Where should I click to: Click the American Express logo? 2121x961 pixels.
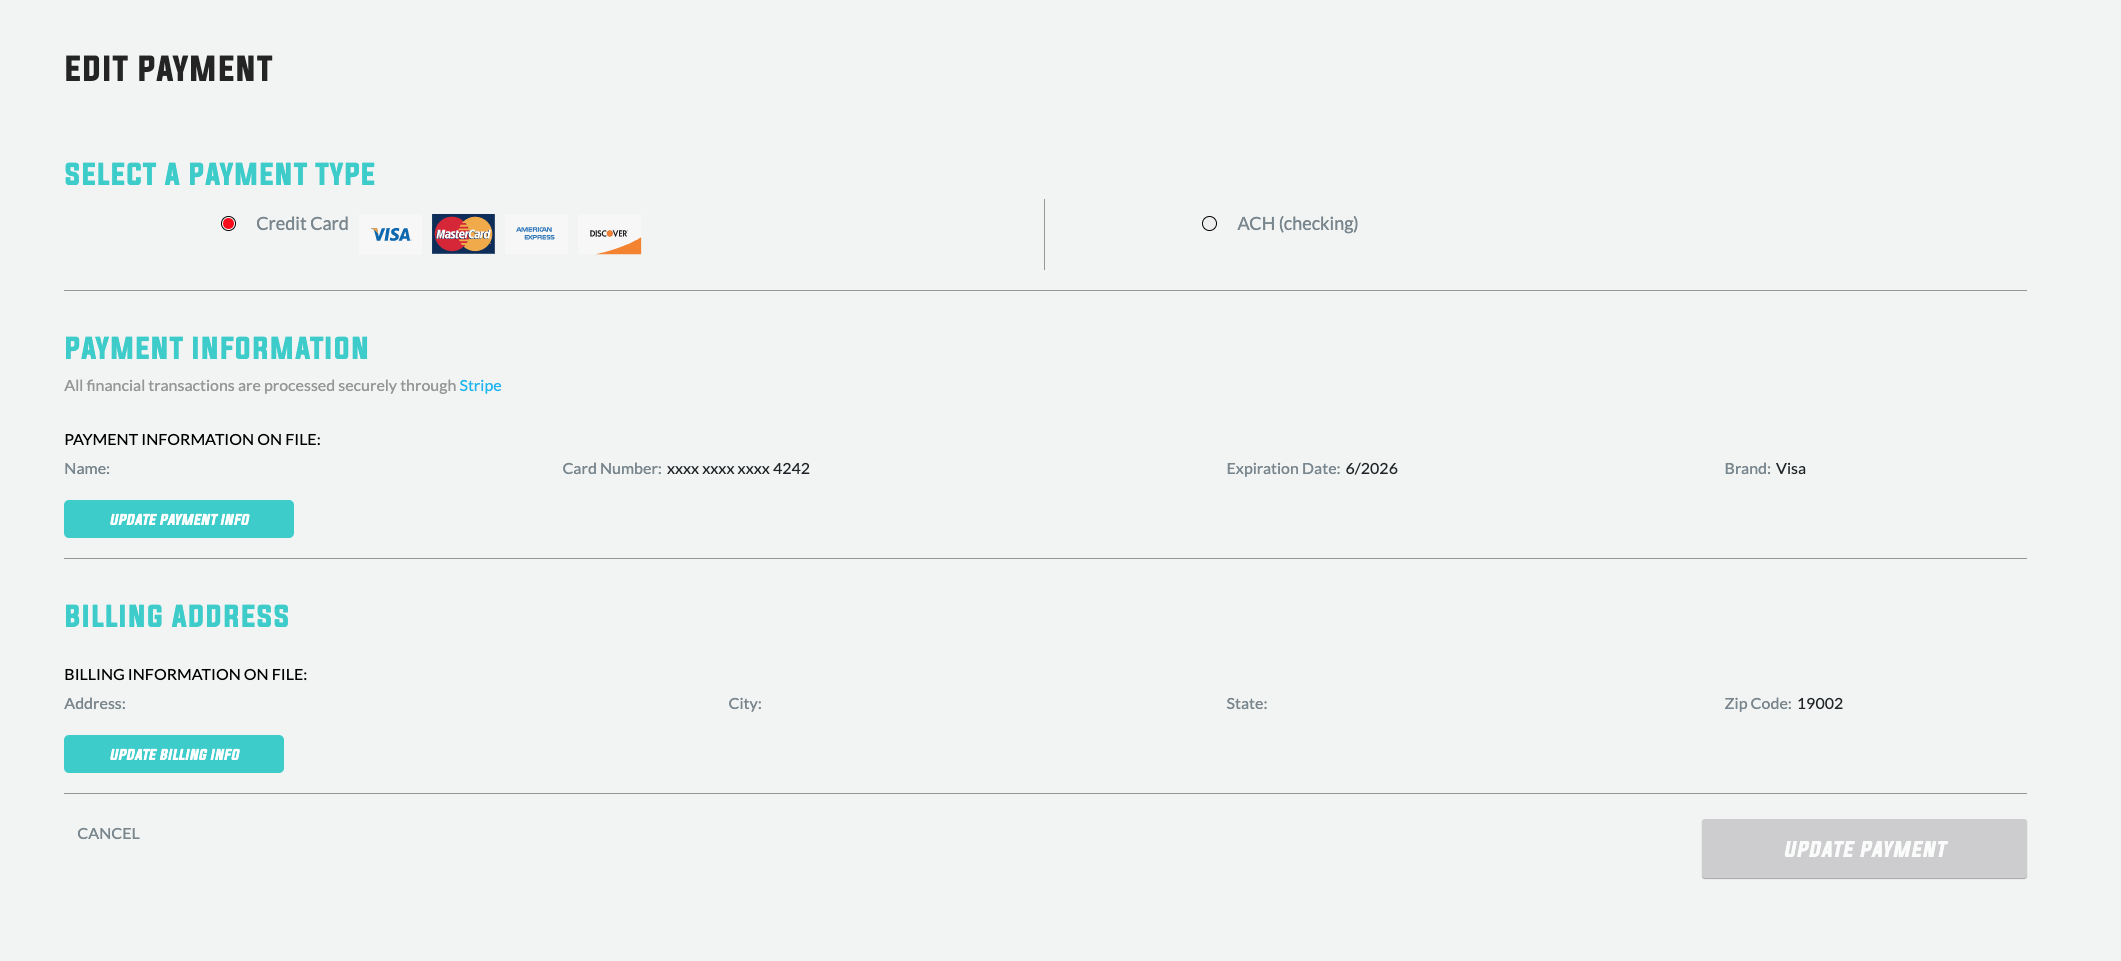pos(536,234)
